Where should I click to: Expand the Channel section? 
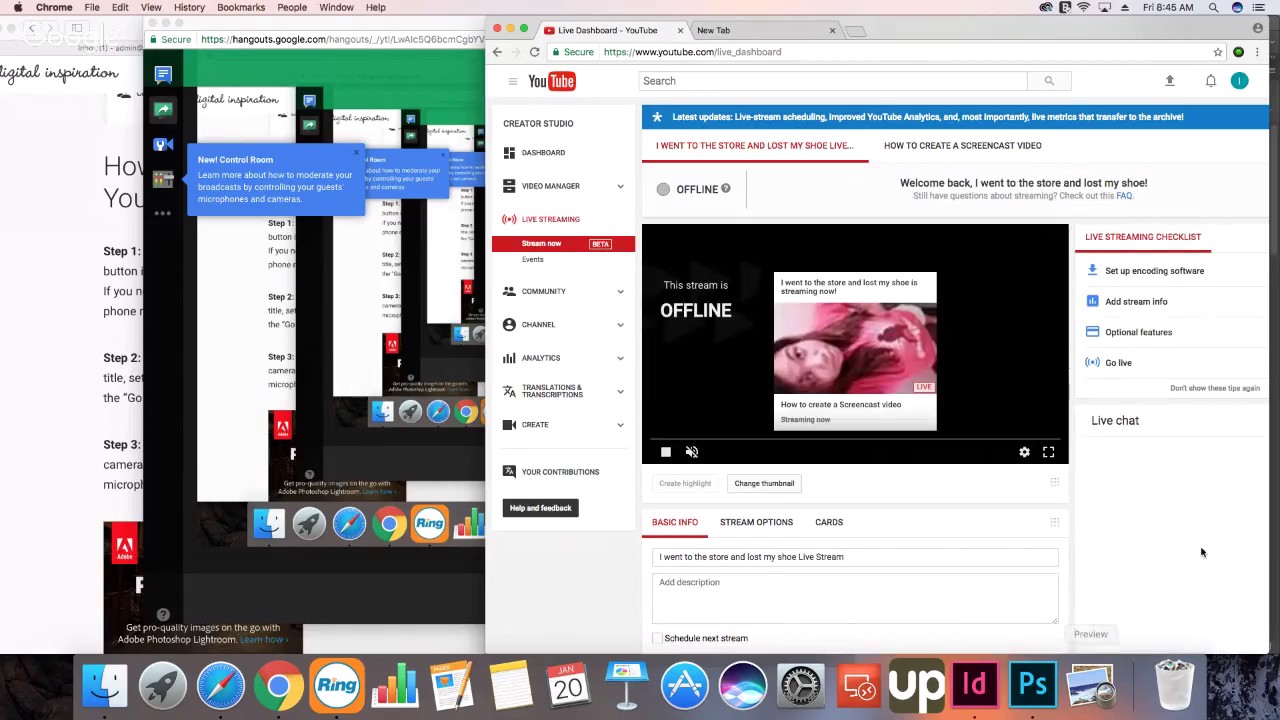click(620, 325)
